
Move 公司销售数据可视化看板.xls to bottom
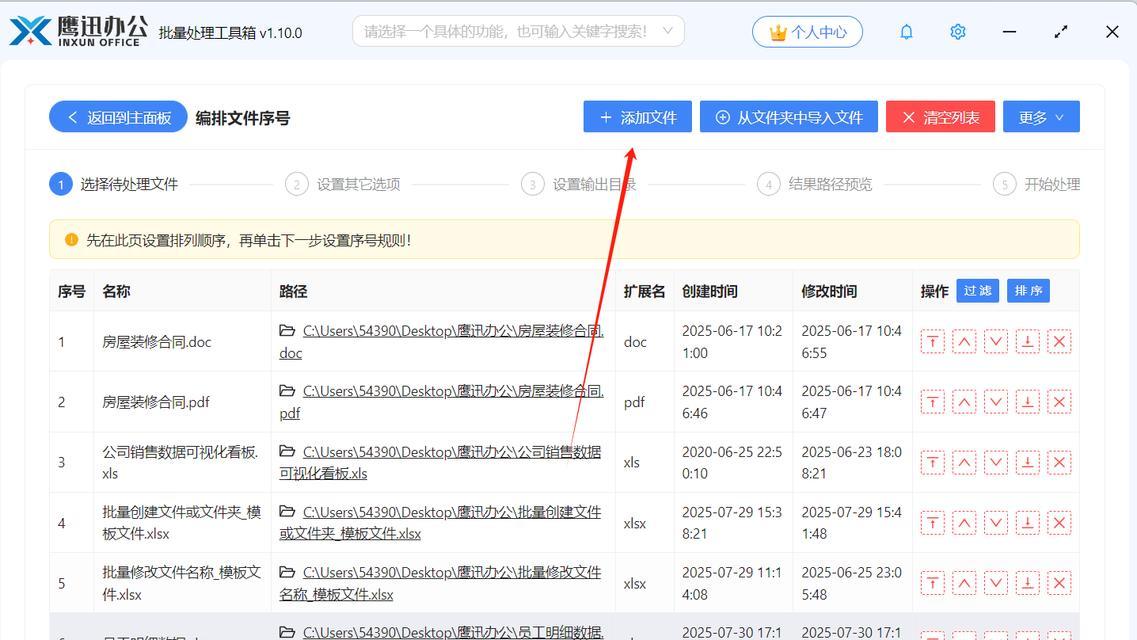click(1028, 462)
